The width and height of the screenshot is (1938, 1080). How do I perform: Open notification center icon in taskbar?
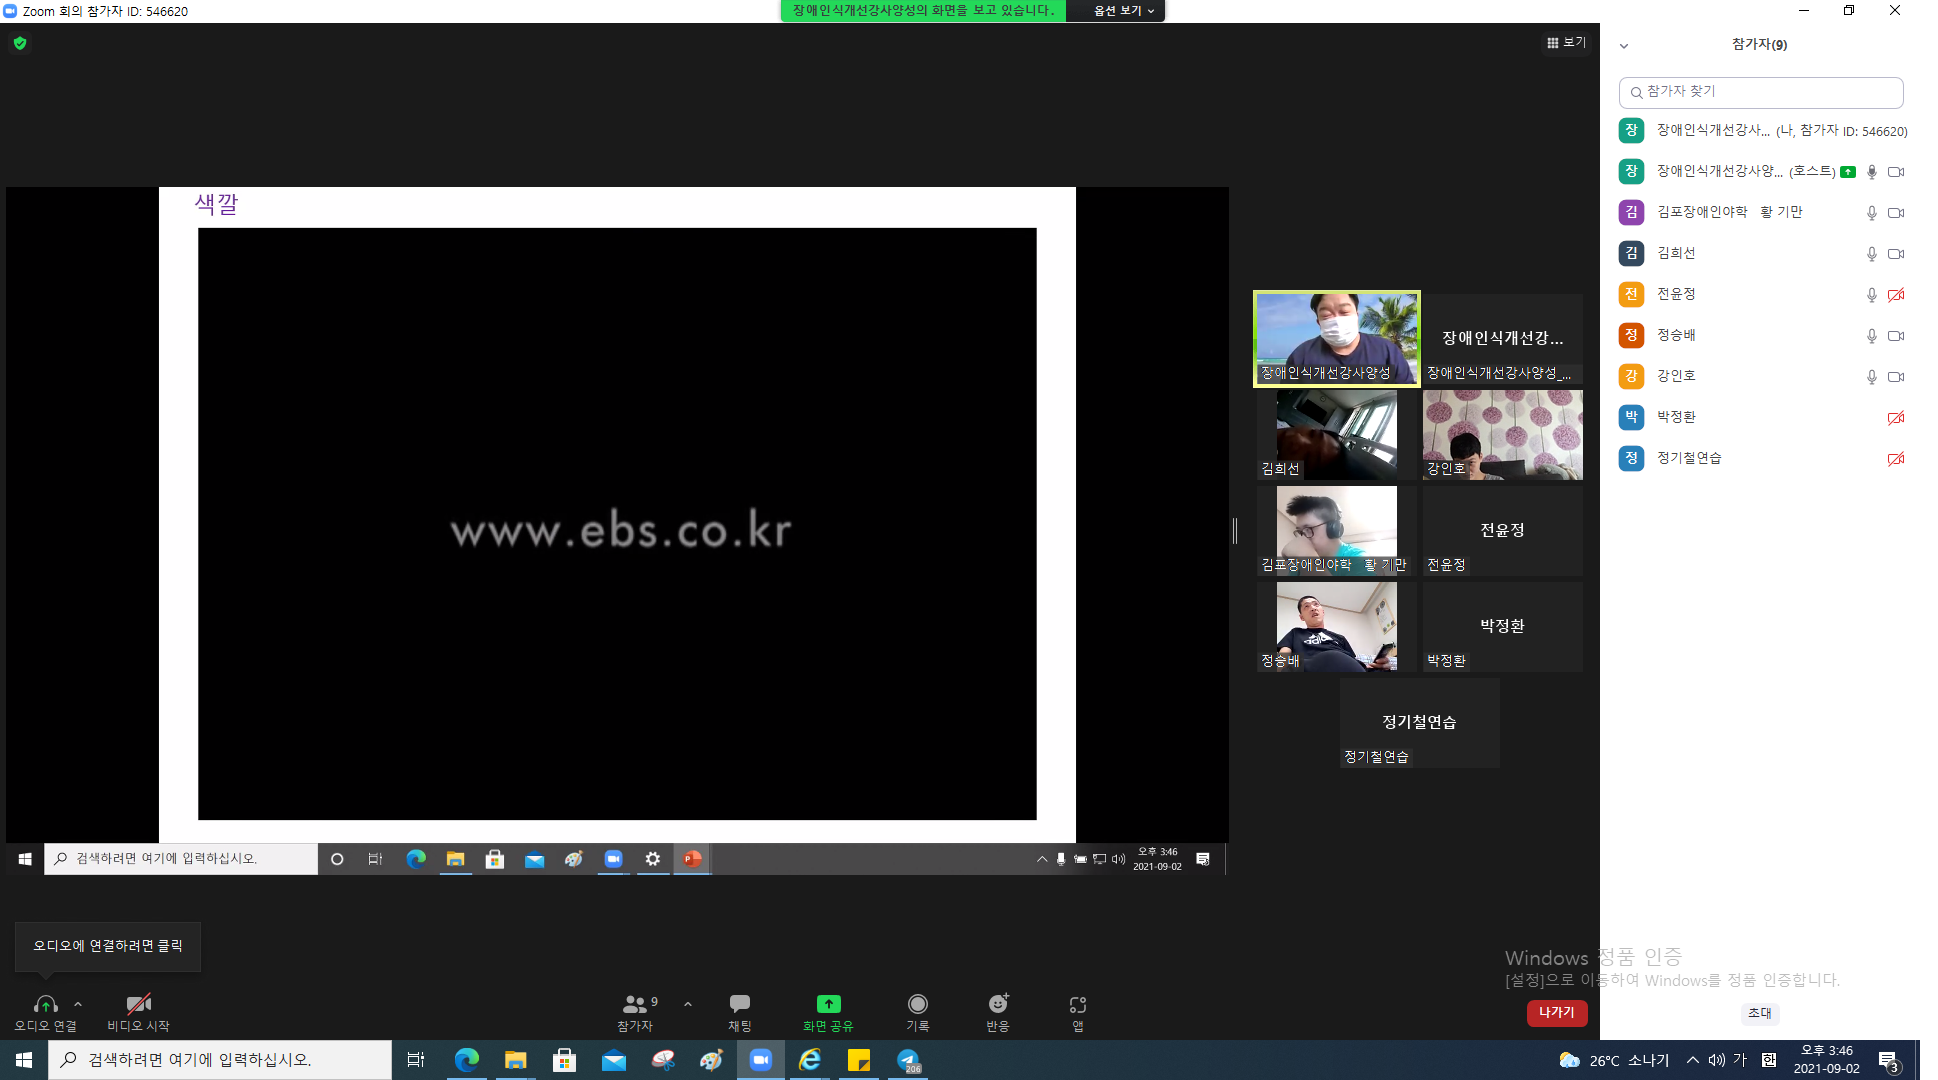1888,1060
